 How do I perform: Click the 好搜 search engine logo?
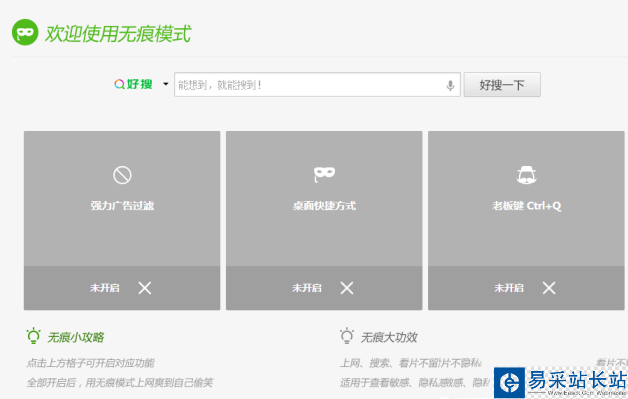tap(133, 84)
